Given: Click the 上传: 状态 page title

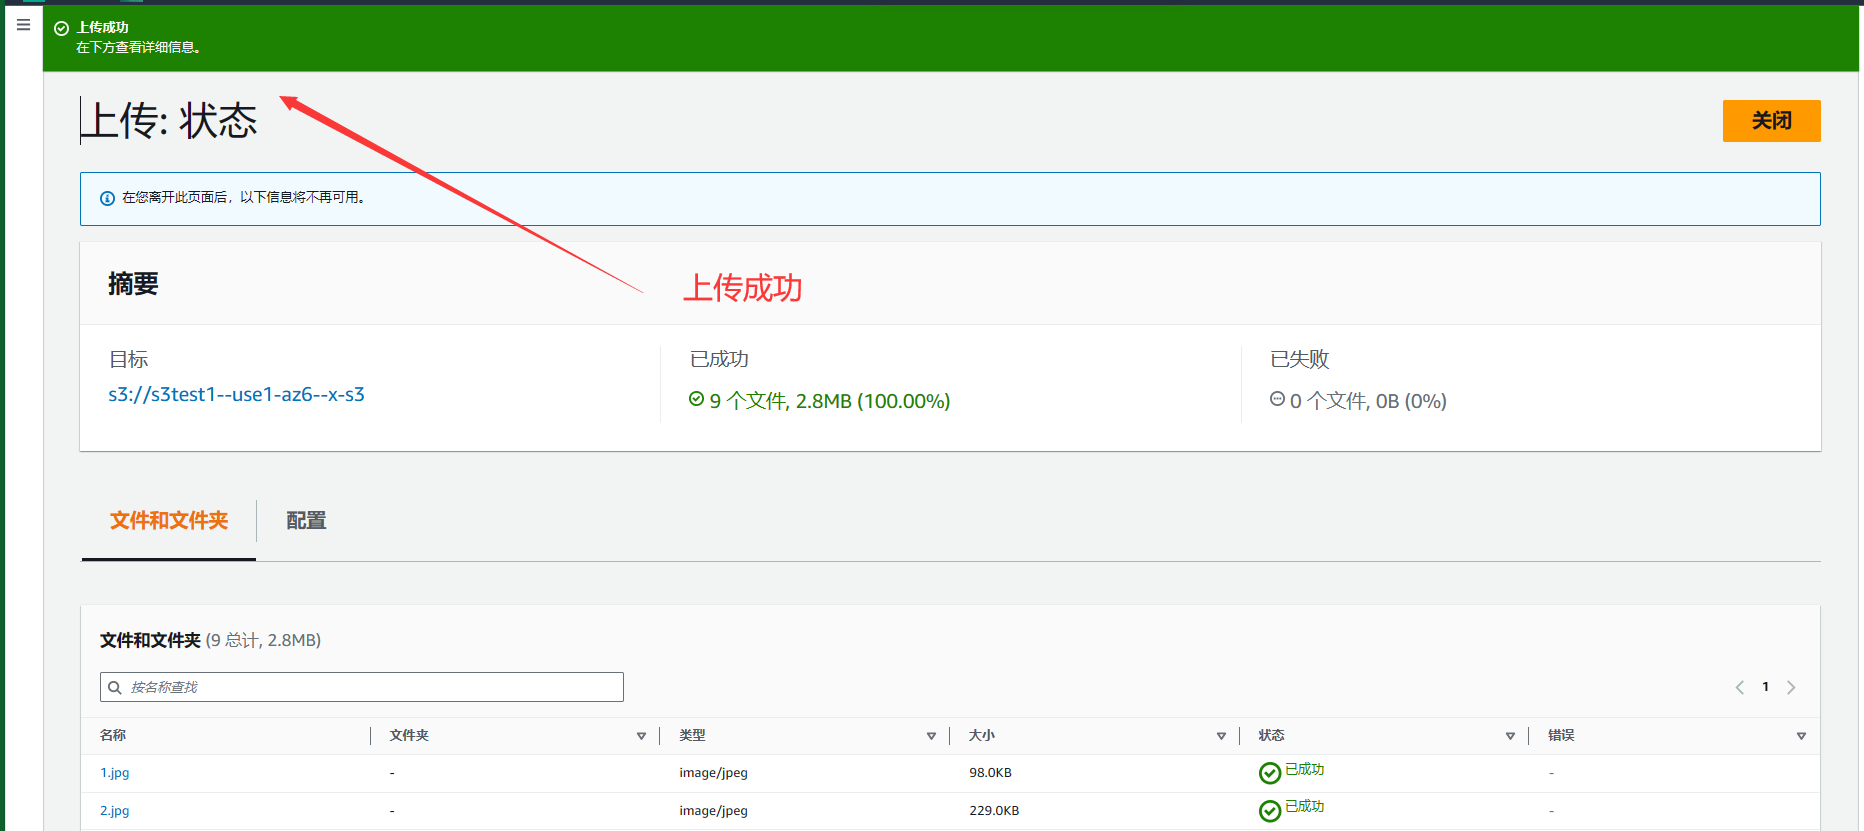Looking at the screenshot, I should 169,121.
